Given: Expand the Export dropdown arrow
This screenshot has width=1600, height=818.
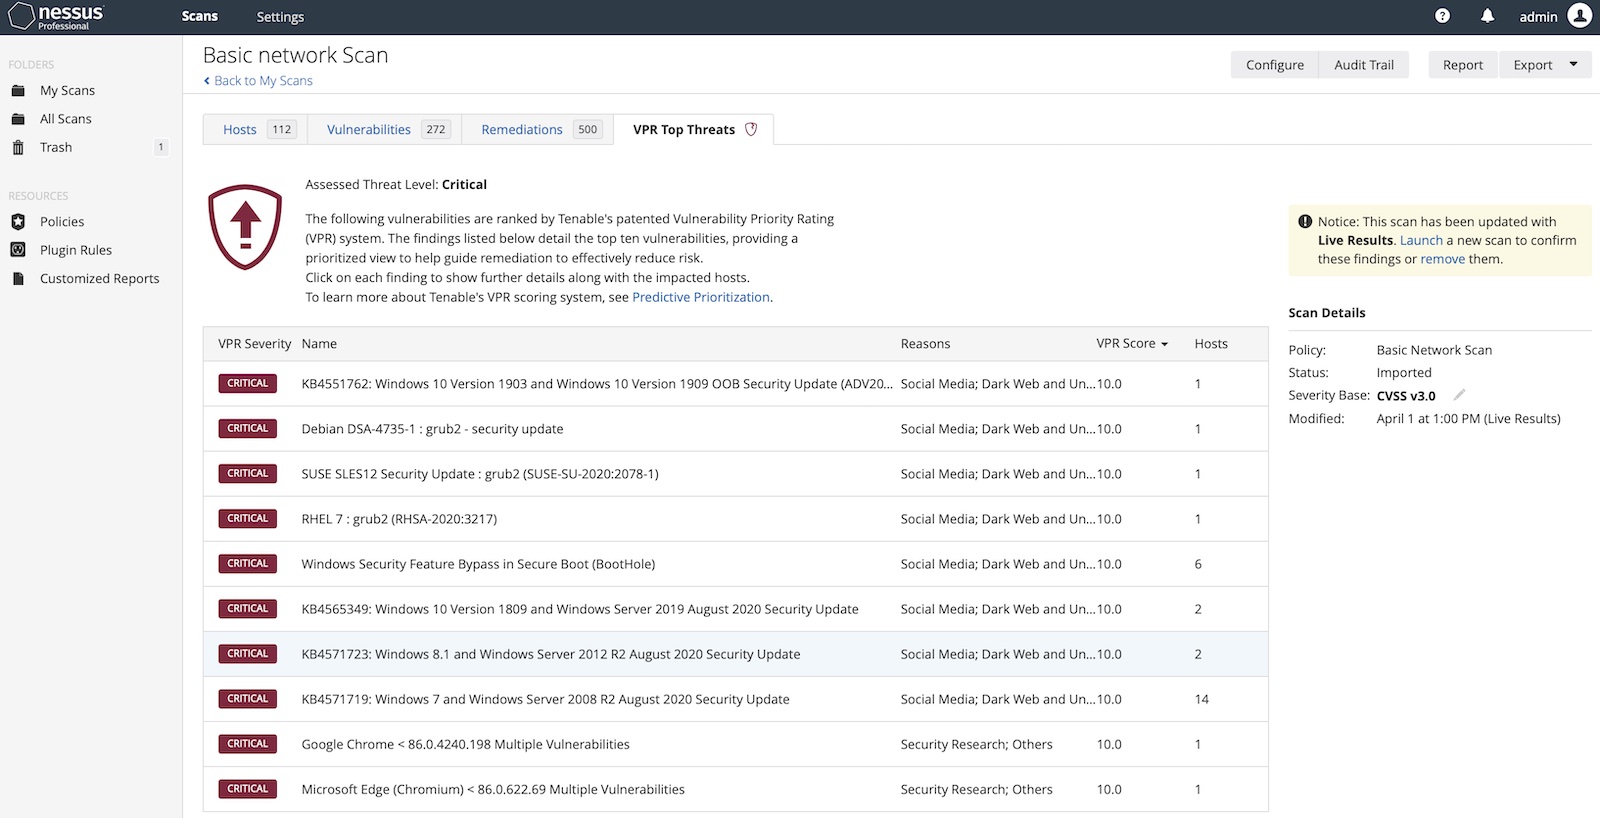Looking at the screenshot, I should (1573, 65).
